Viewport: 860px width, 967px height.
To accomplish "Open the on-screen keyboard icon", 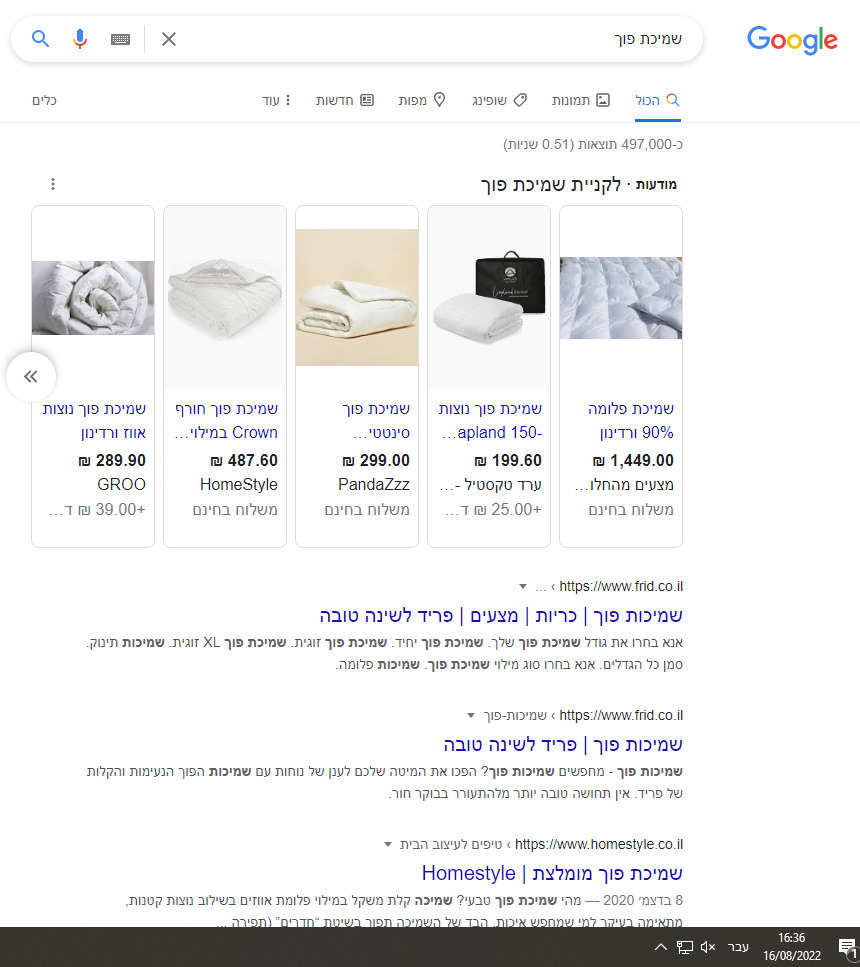I will pyautogui.click(x=120, y=39).
